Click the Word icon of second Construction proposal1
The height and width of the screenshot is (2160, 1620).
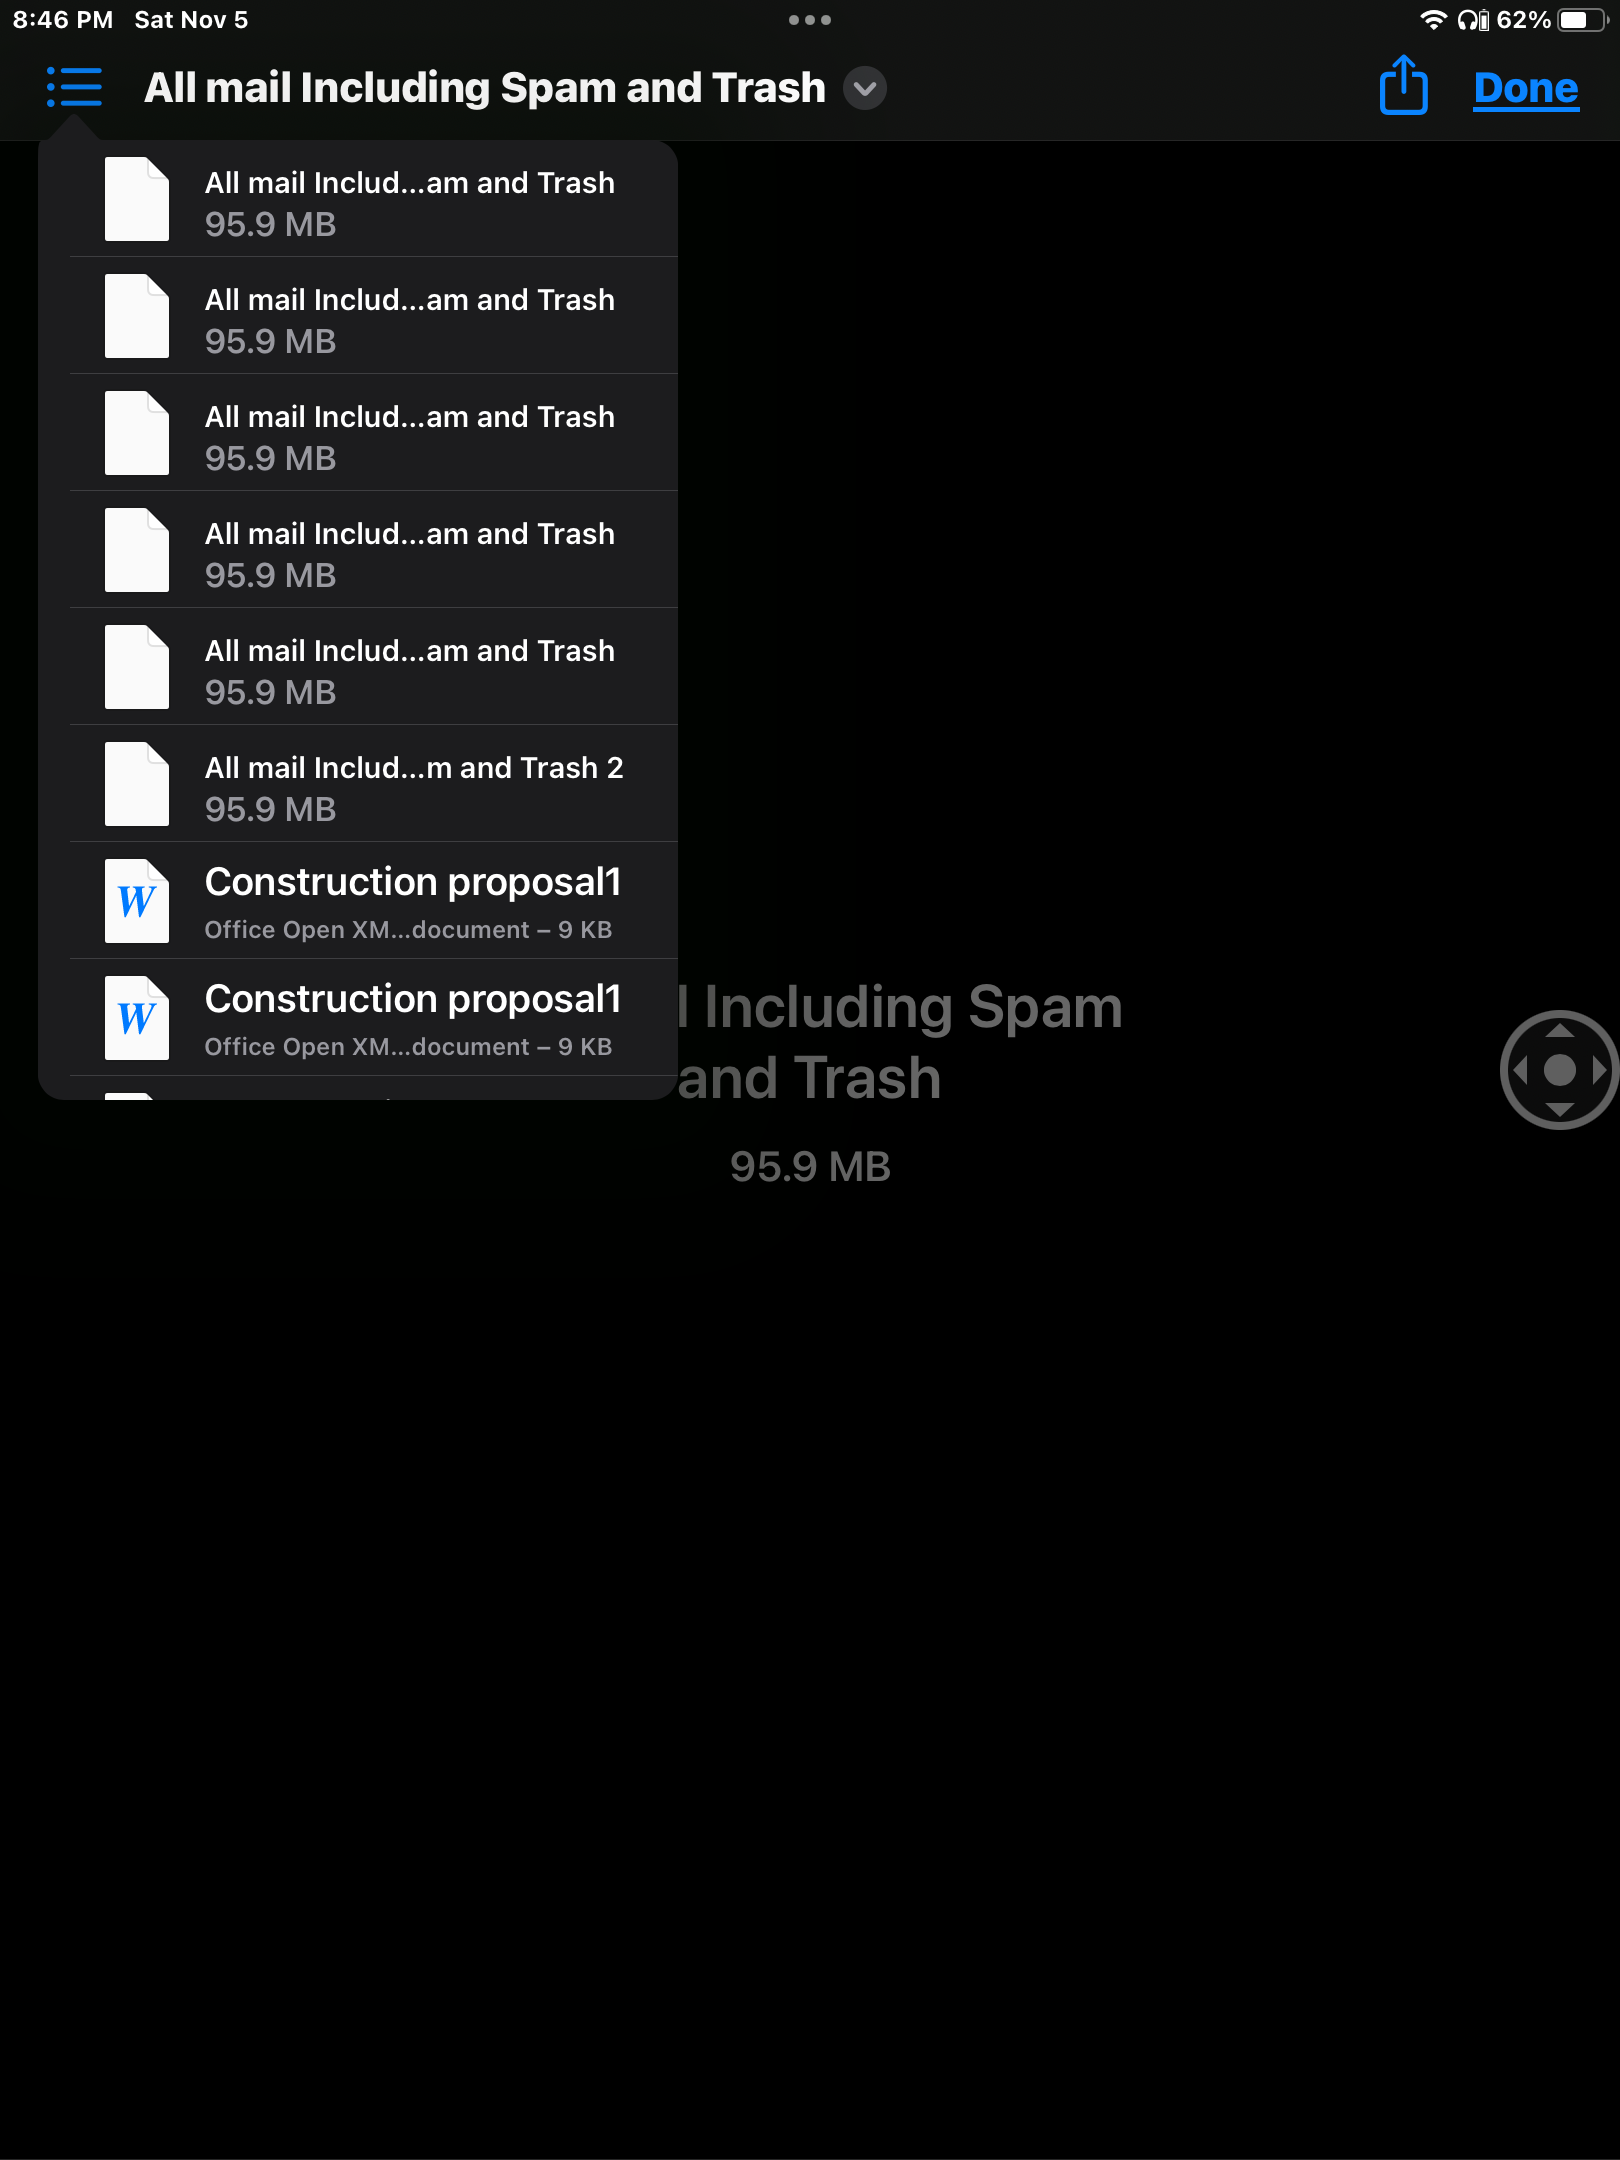click(137, 1018)
